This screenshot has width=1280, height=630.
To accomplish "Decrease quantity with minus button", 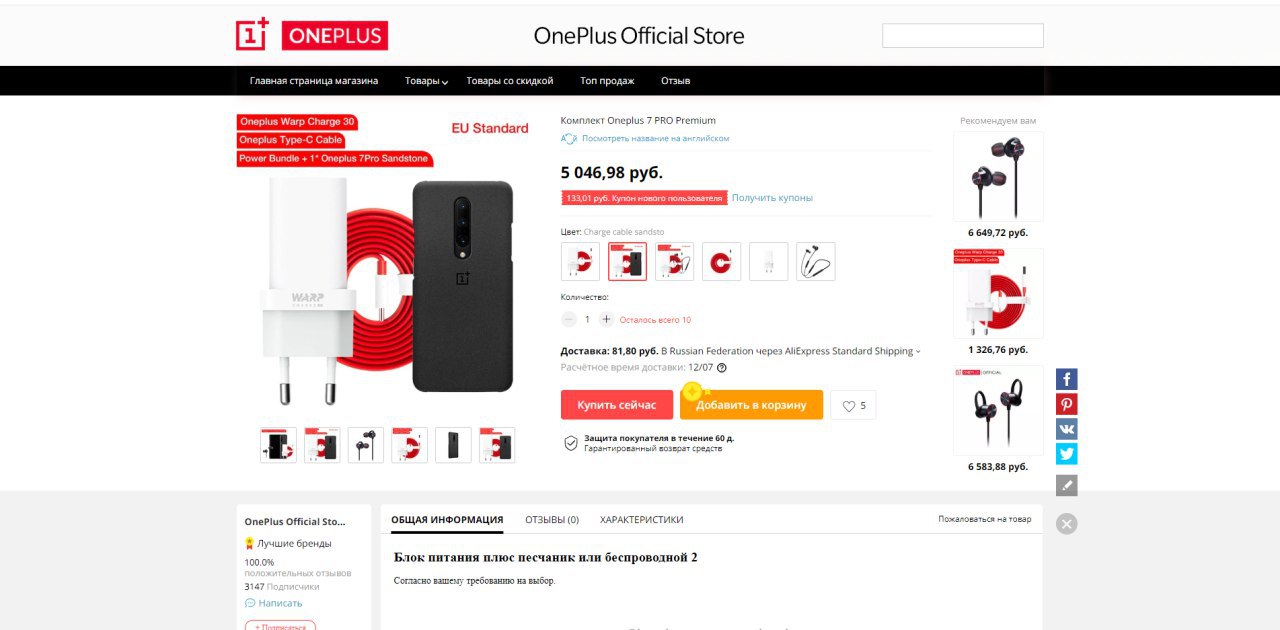I will (x=569, y=319).
